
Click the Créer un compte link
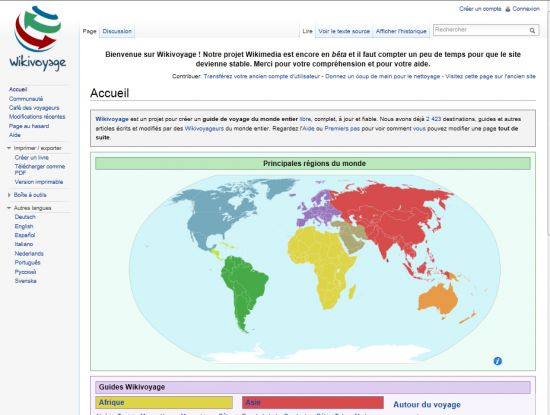[x=480, y=9]
